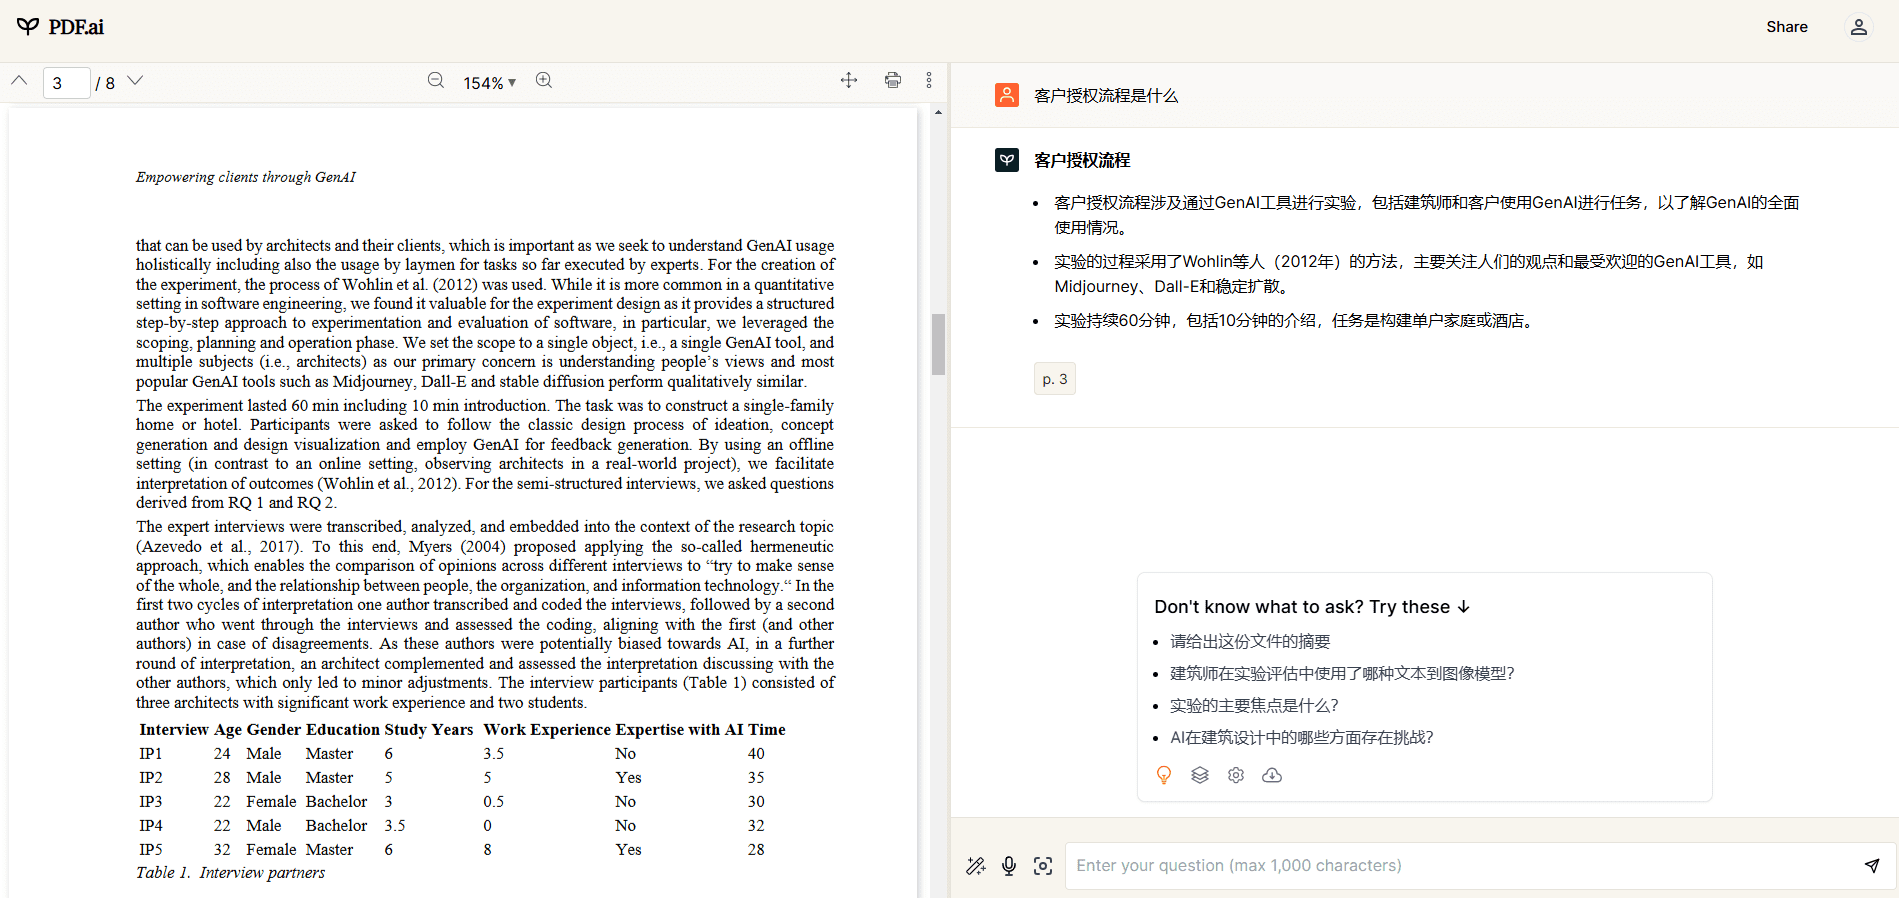Click the lightbulb suggestions icon

coord(1164,775)
